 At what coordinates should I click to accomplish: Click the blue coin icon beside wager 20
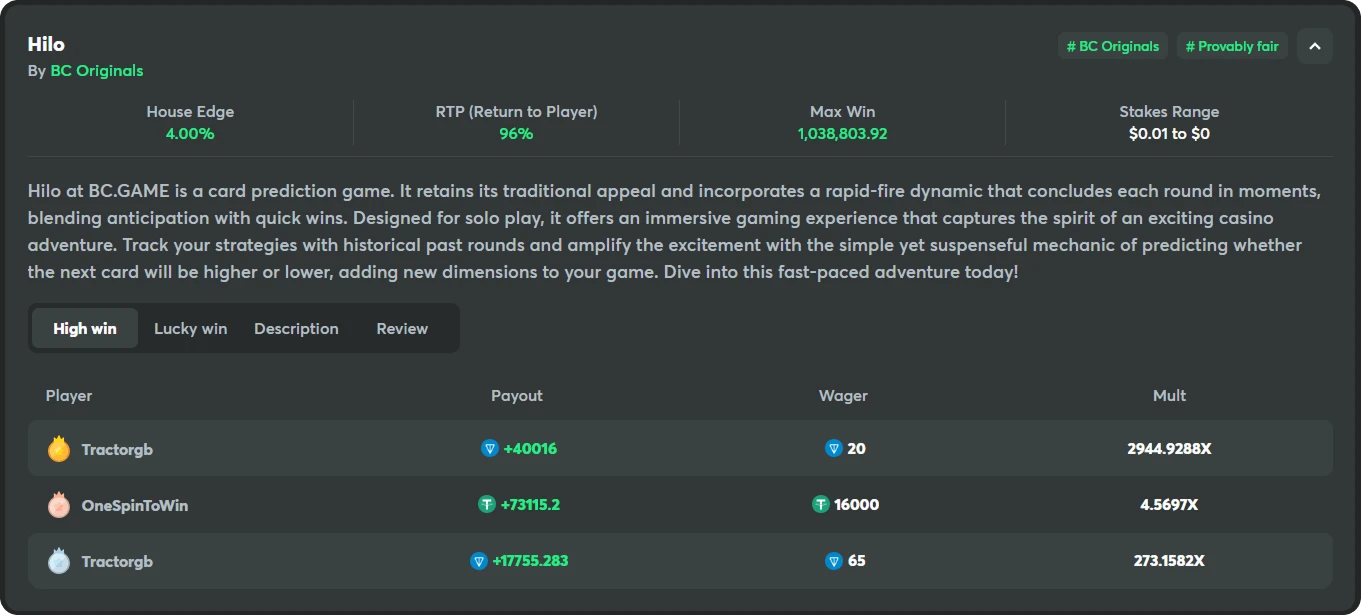click(833, 449)
